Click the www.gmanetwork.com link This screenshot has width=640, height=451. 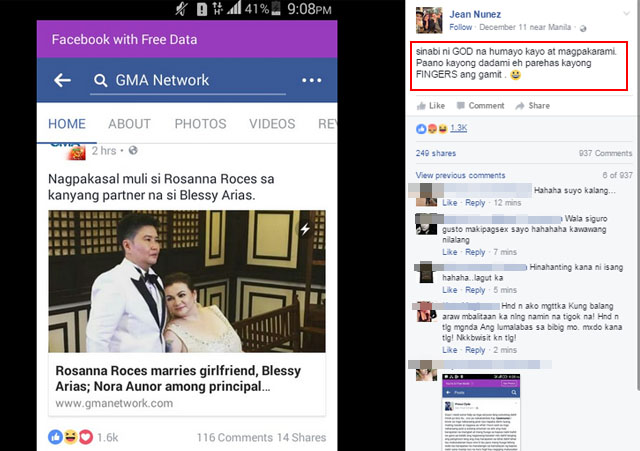point(114,403)
